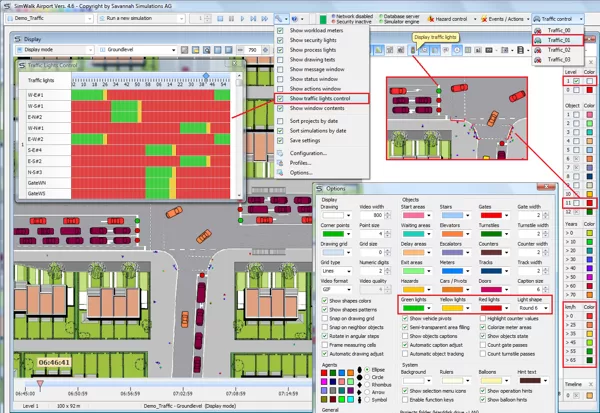
Task: Open the Light shape Round 6 dropdown
Action: coord(546,308)
